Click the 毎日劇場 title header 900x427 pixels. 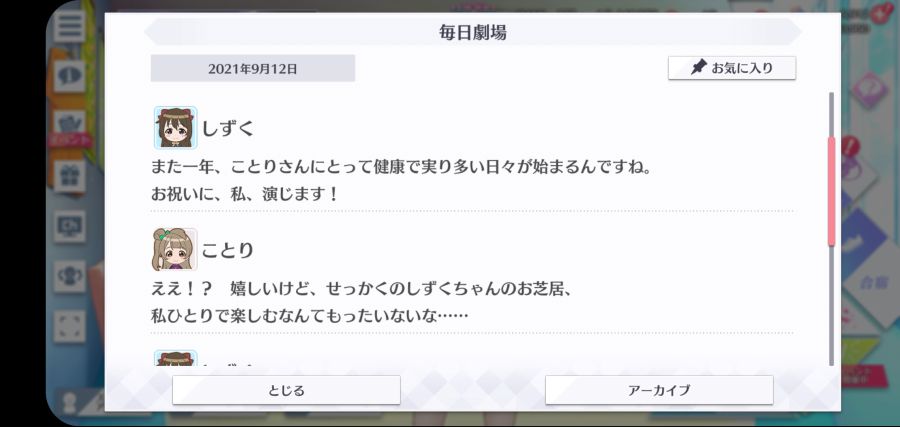click(x=473, y=33)
